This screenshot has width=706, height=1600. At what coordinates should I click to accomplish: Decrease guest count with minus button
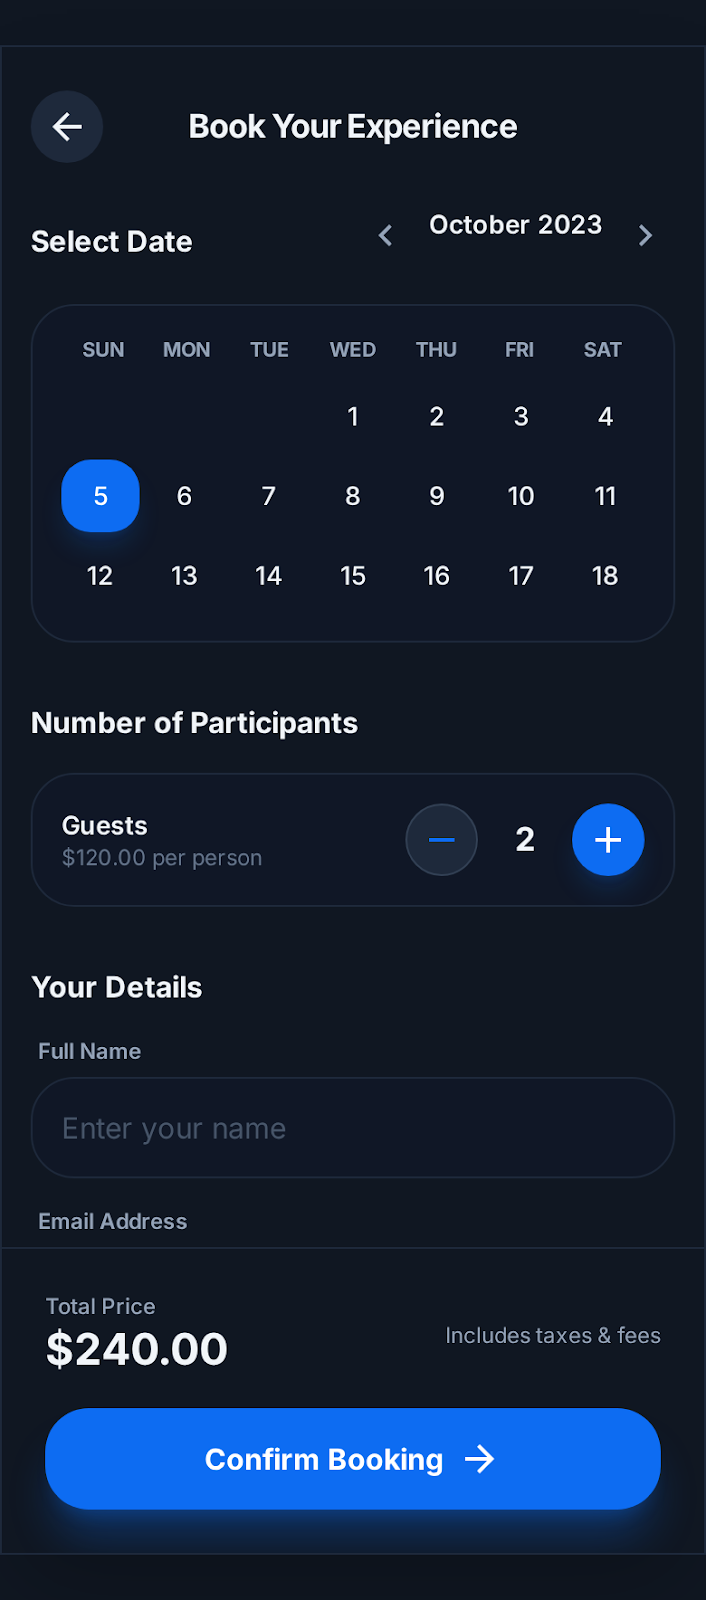click(441, 840)
